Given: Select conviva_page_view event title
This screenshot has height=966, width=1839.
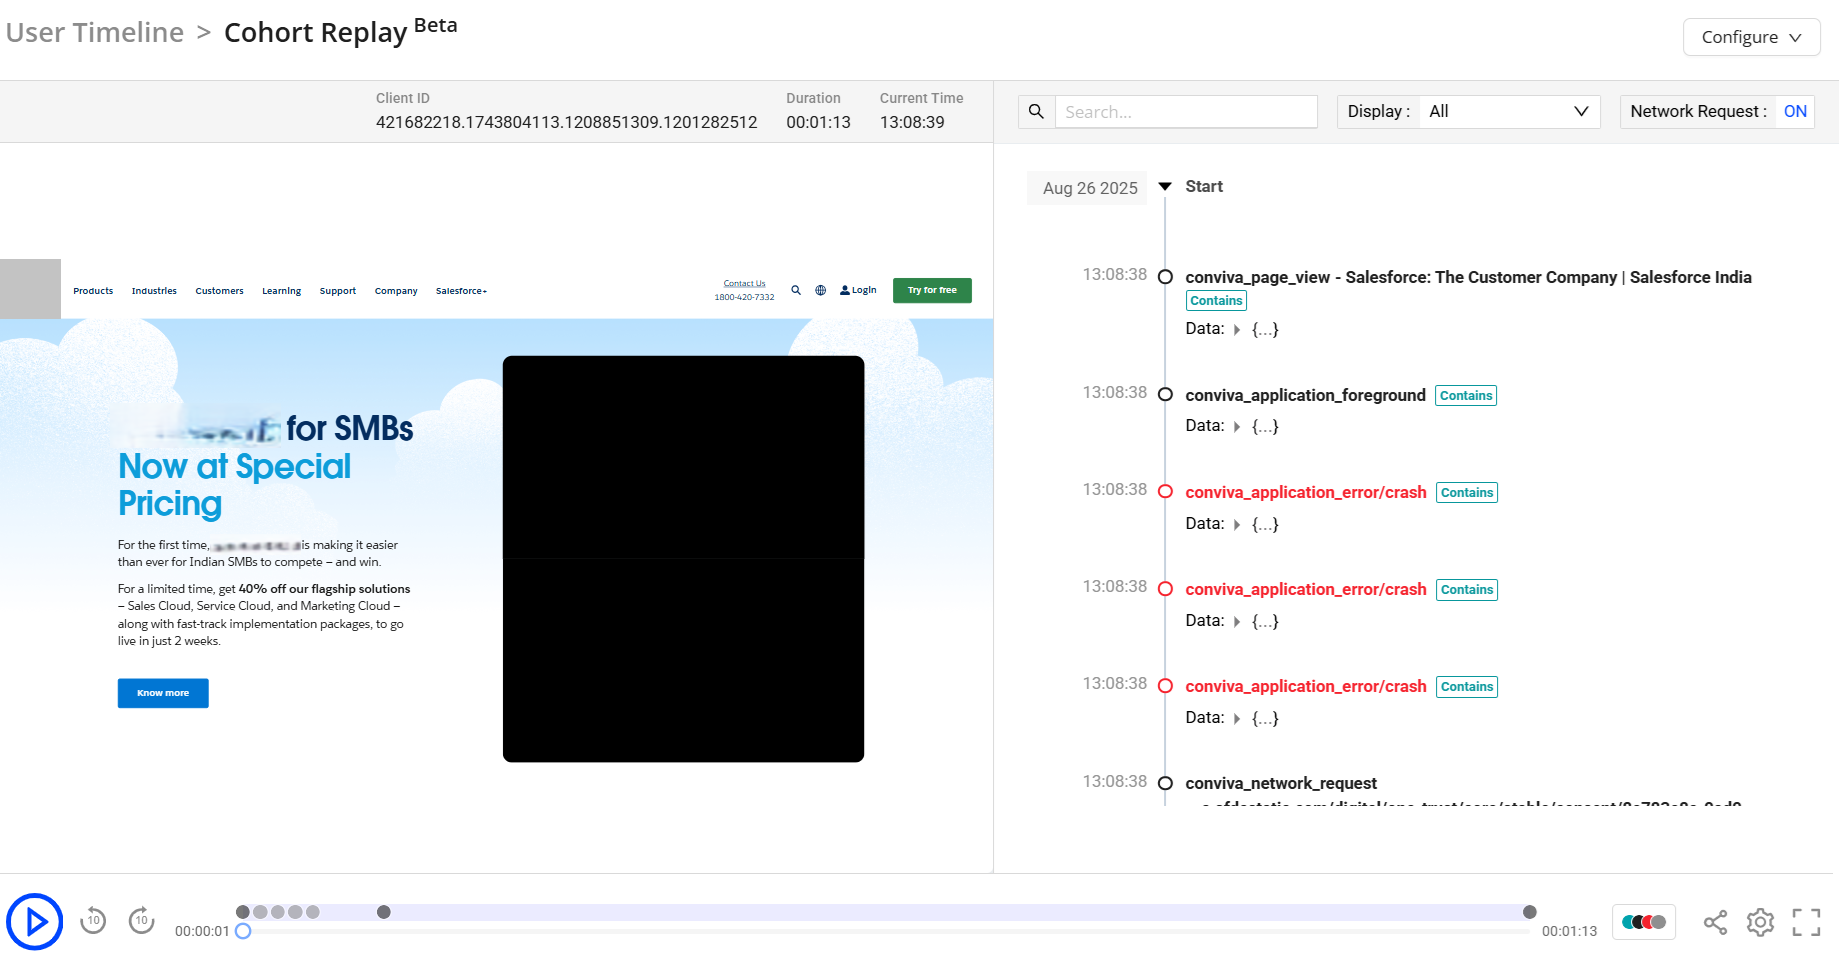Looking at the screenshot, I should coord(1468,277).
